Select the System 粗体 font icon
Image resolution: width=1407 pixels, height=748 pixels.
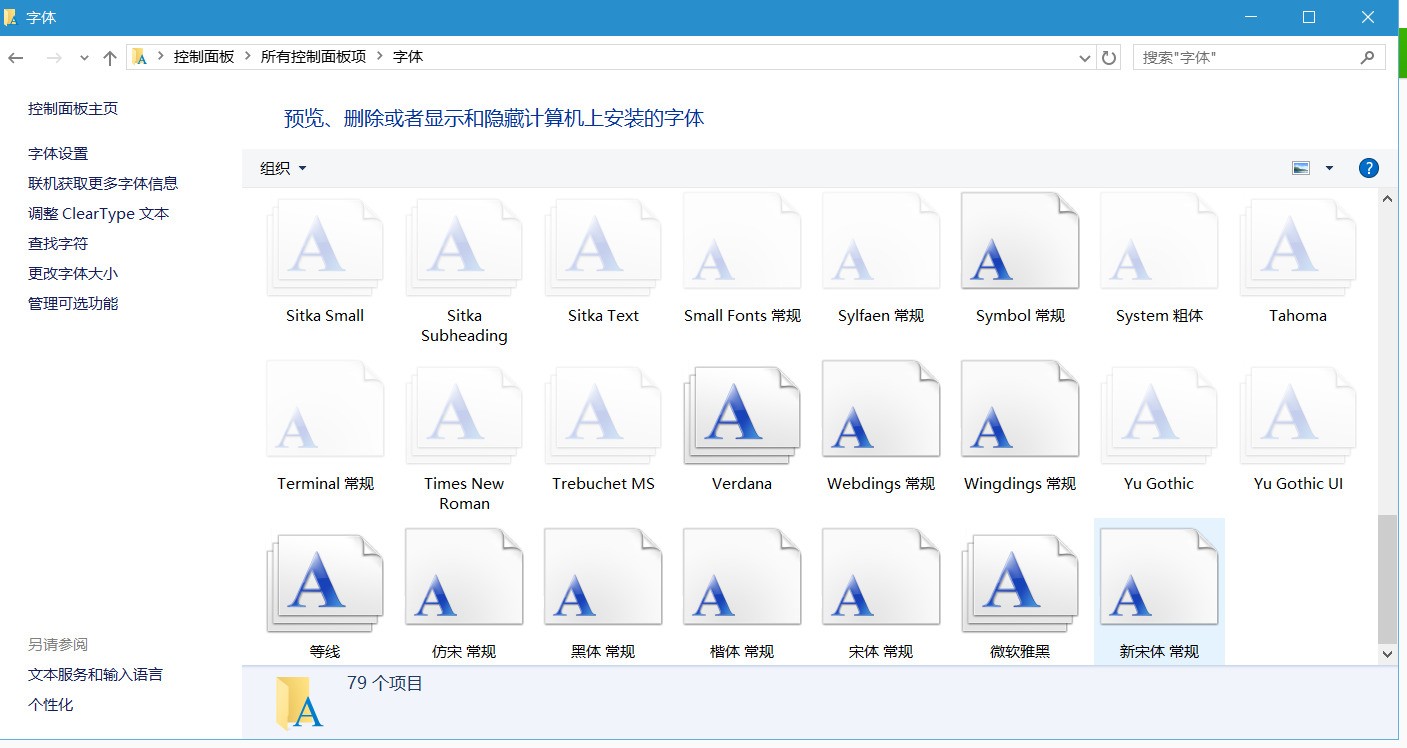[x=1159, y=241]
